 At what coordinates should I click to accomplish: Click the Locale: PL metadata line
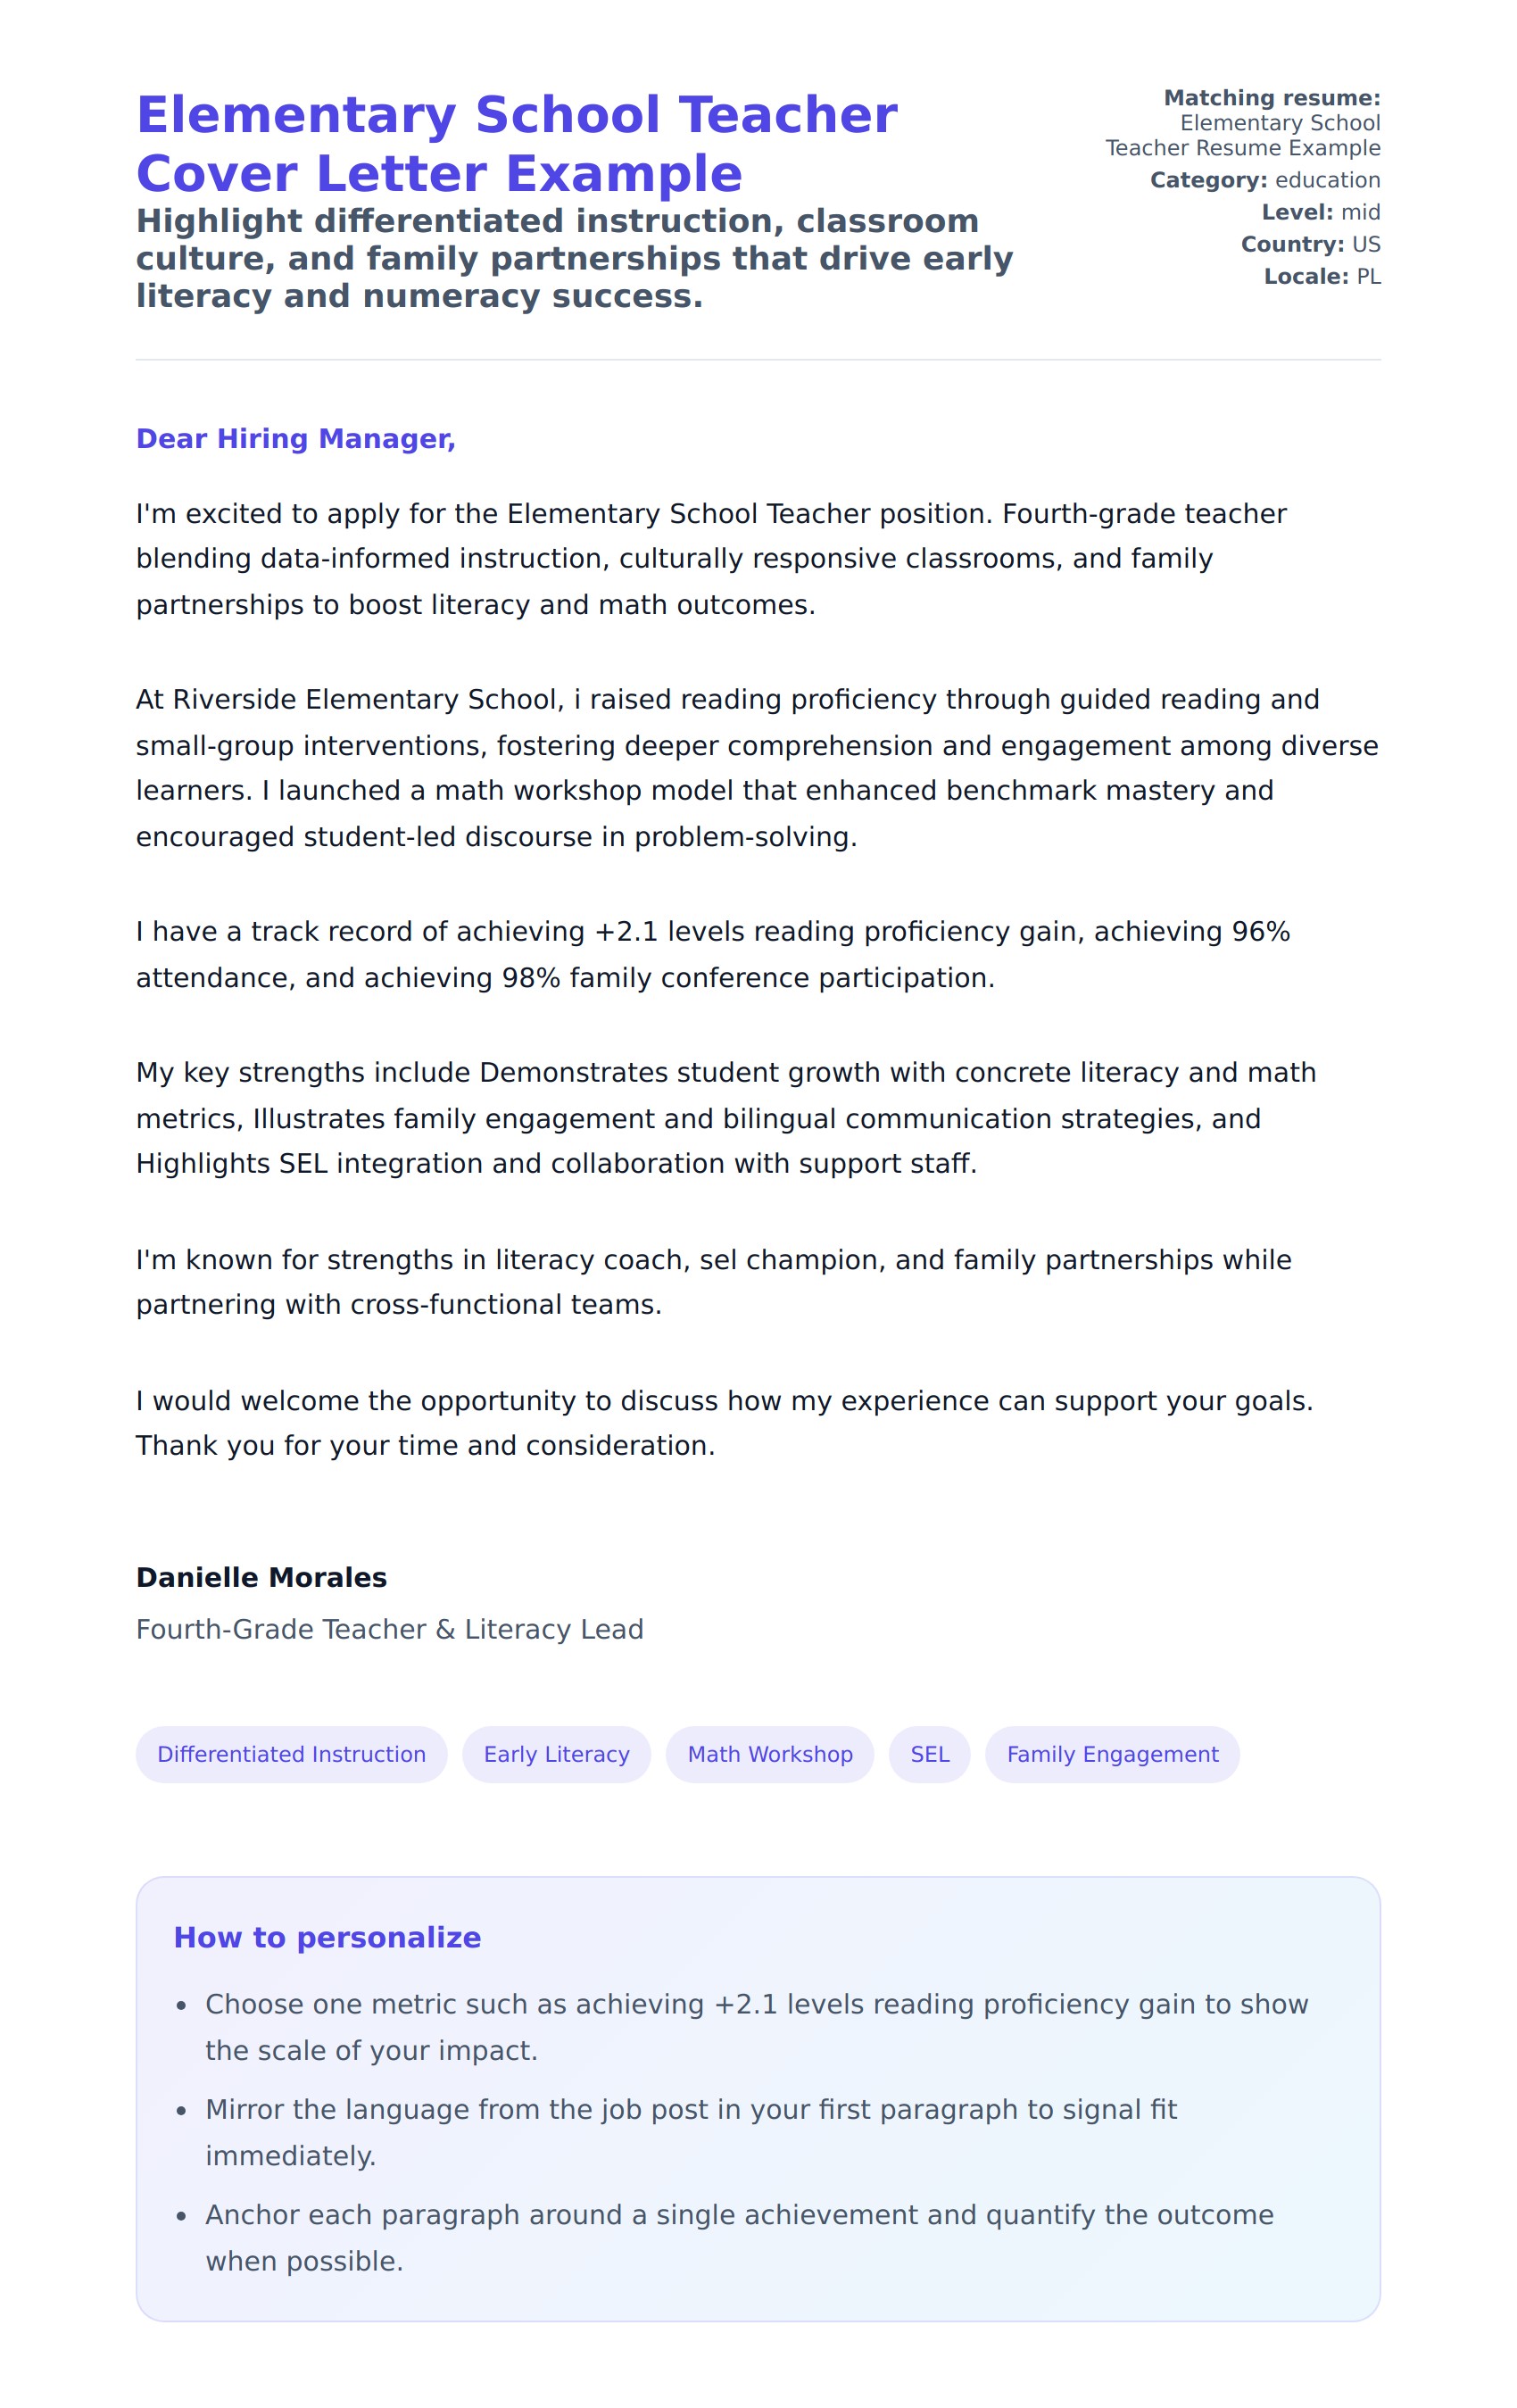(1321, 276)
